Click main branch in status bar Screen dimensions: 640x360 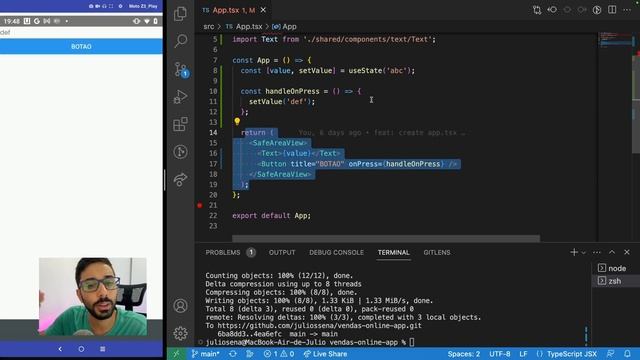[x=206, y=354]
